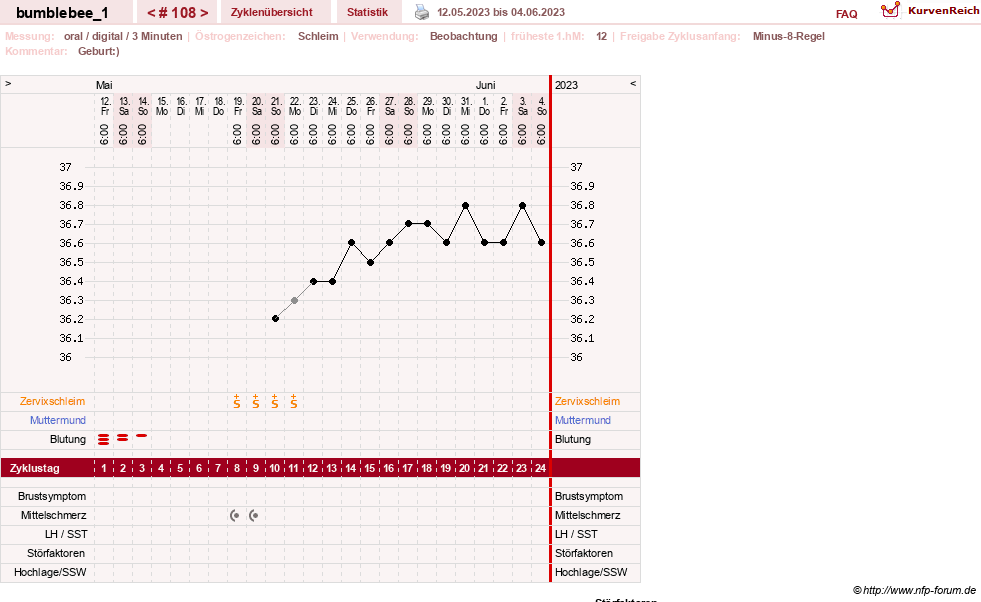
Task: Click the 'Juni' month label
Action: pos(485,85)
